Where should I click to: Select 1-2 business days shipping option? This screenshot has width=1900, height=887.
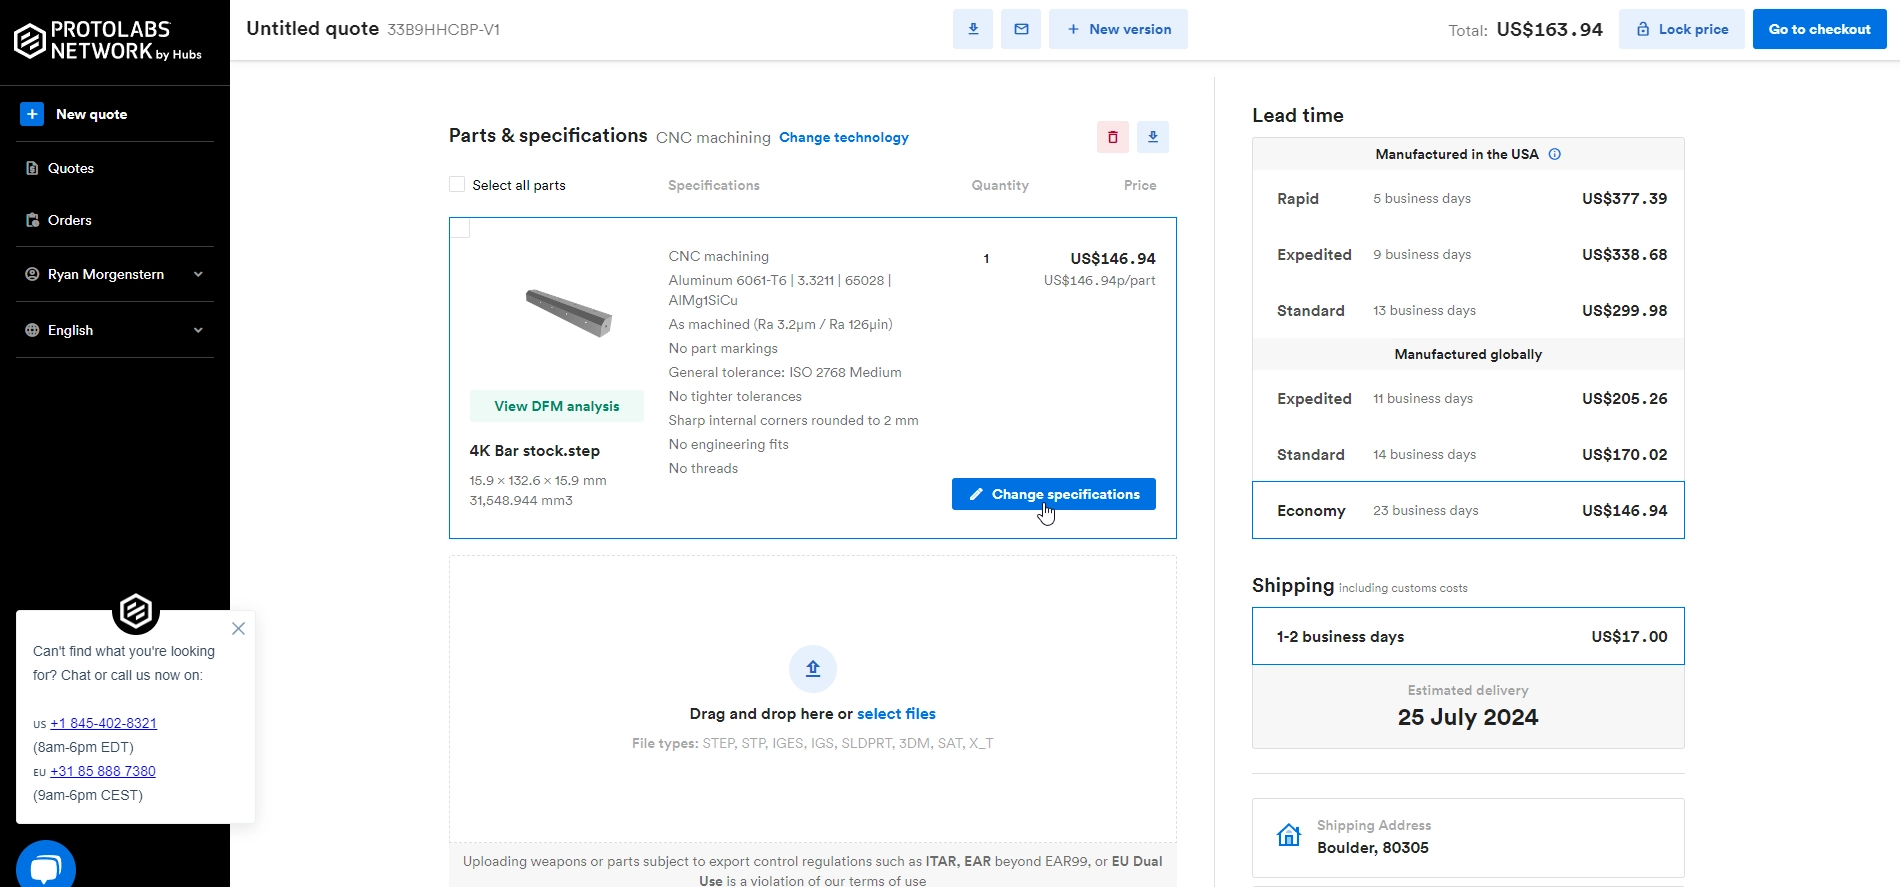[x=1468, y=636]
